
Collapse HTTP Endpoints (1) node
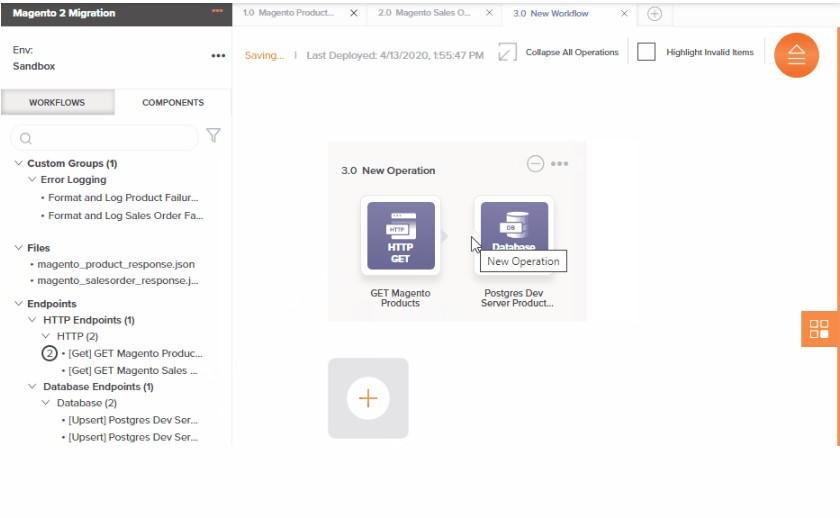(x=32, y=320)
